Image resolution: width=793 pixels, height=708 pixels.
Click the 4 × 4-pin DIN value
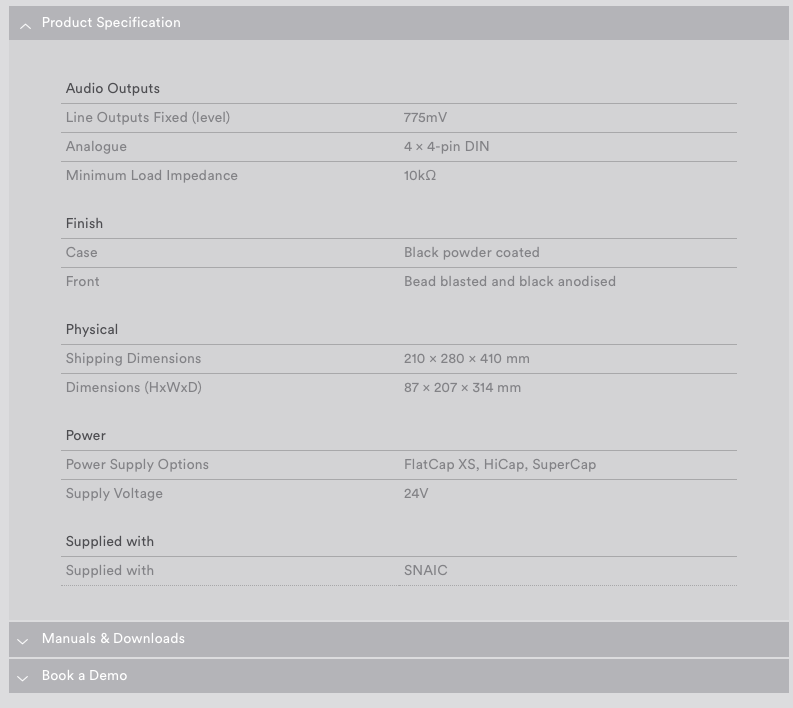pos(446,147)
